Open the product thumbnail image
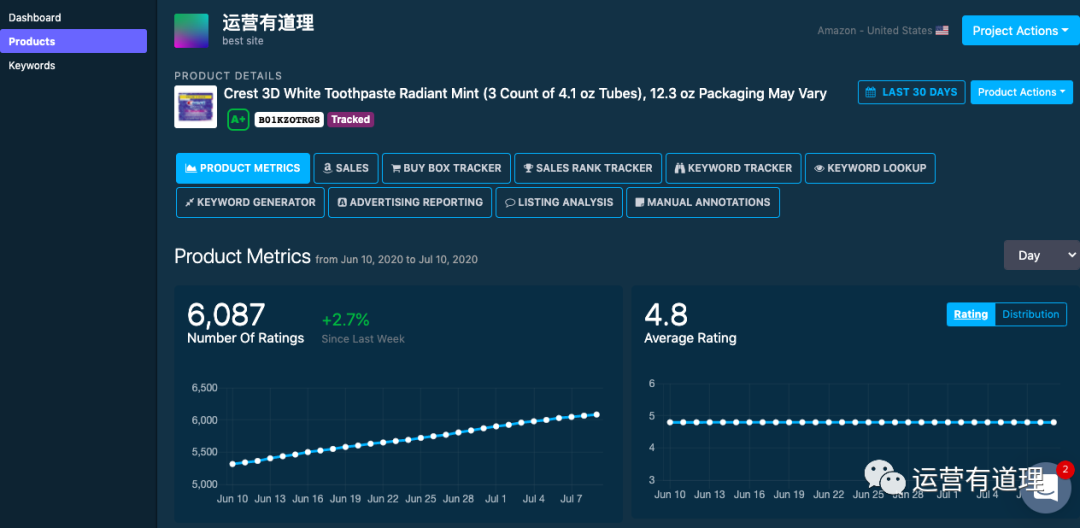 195,106
